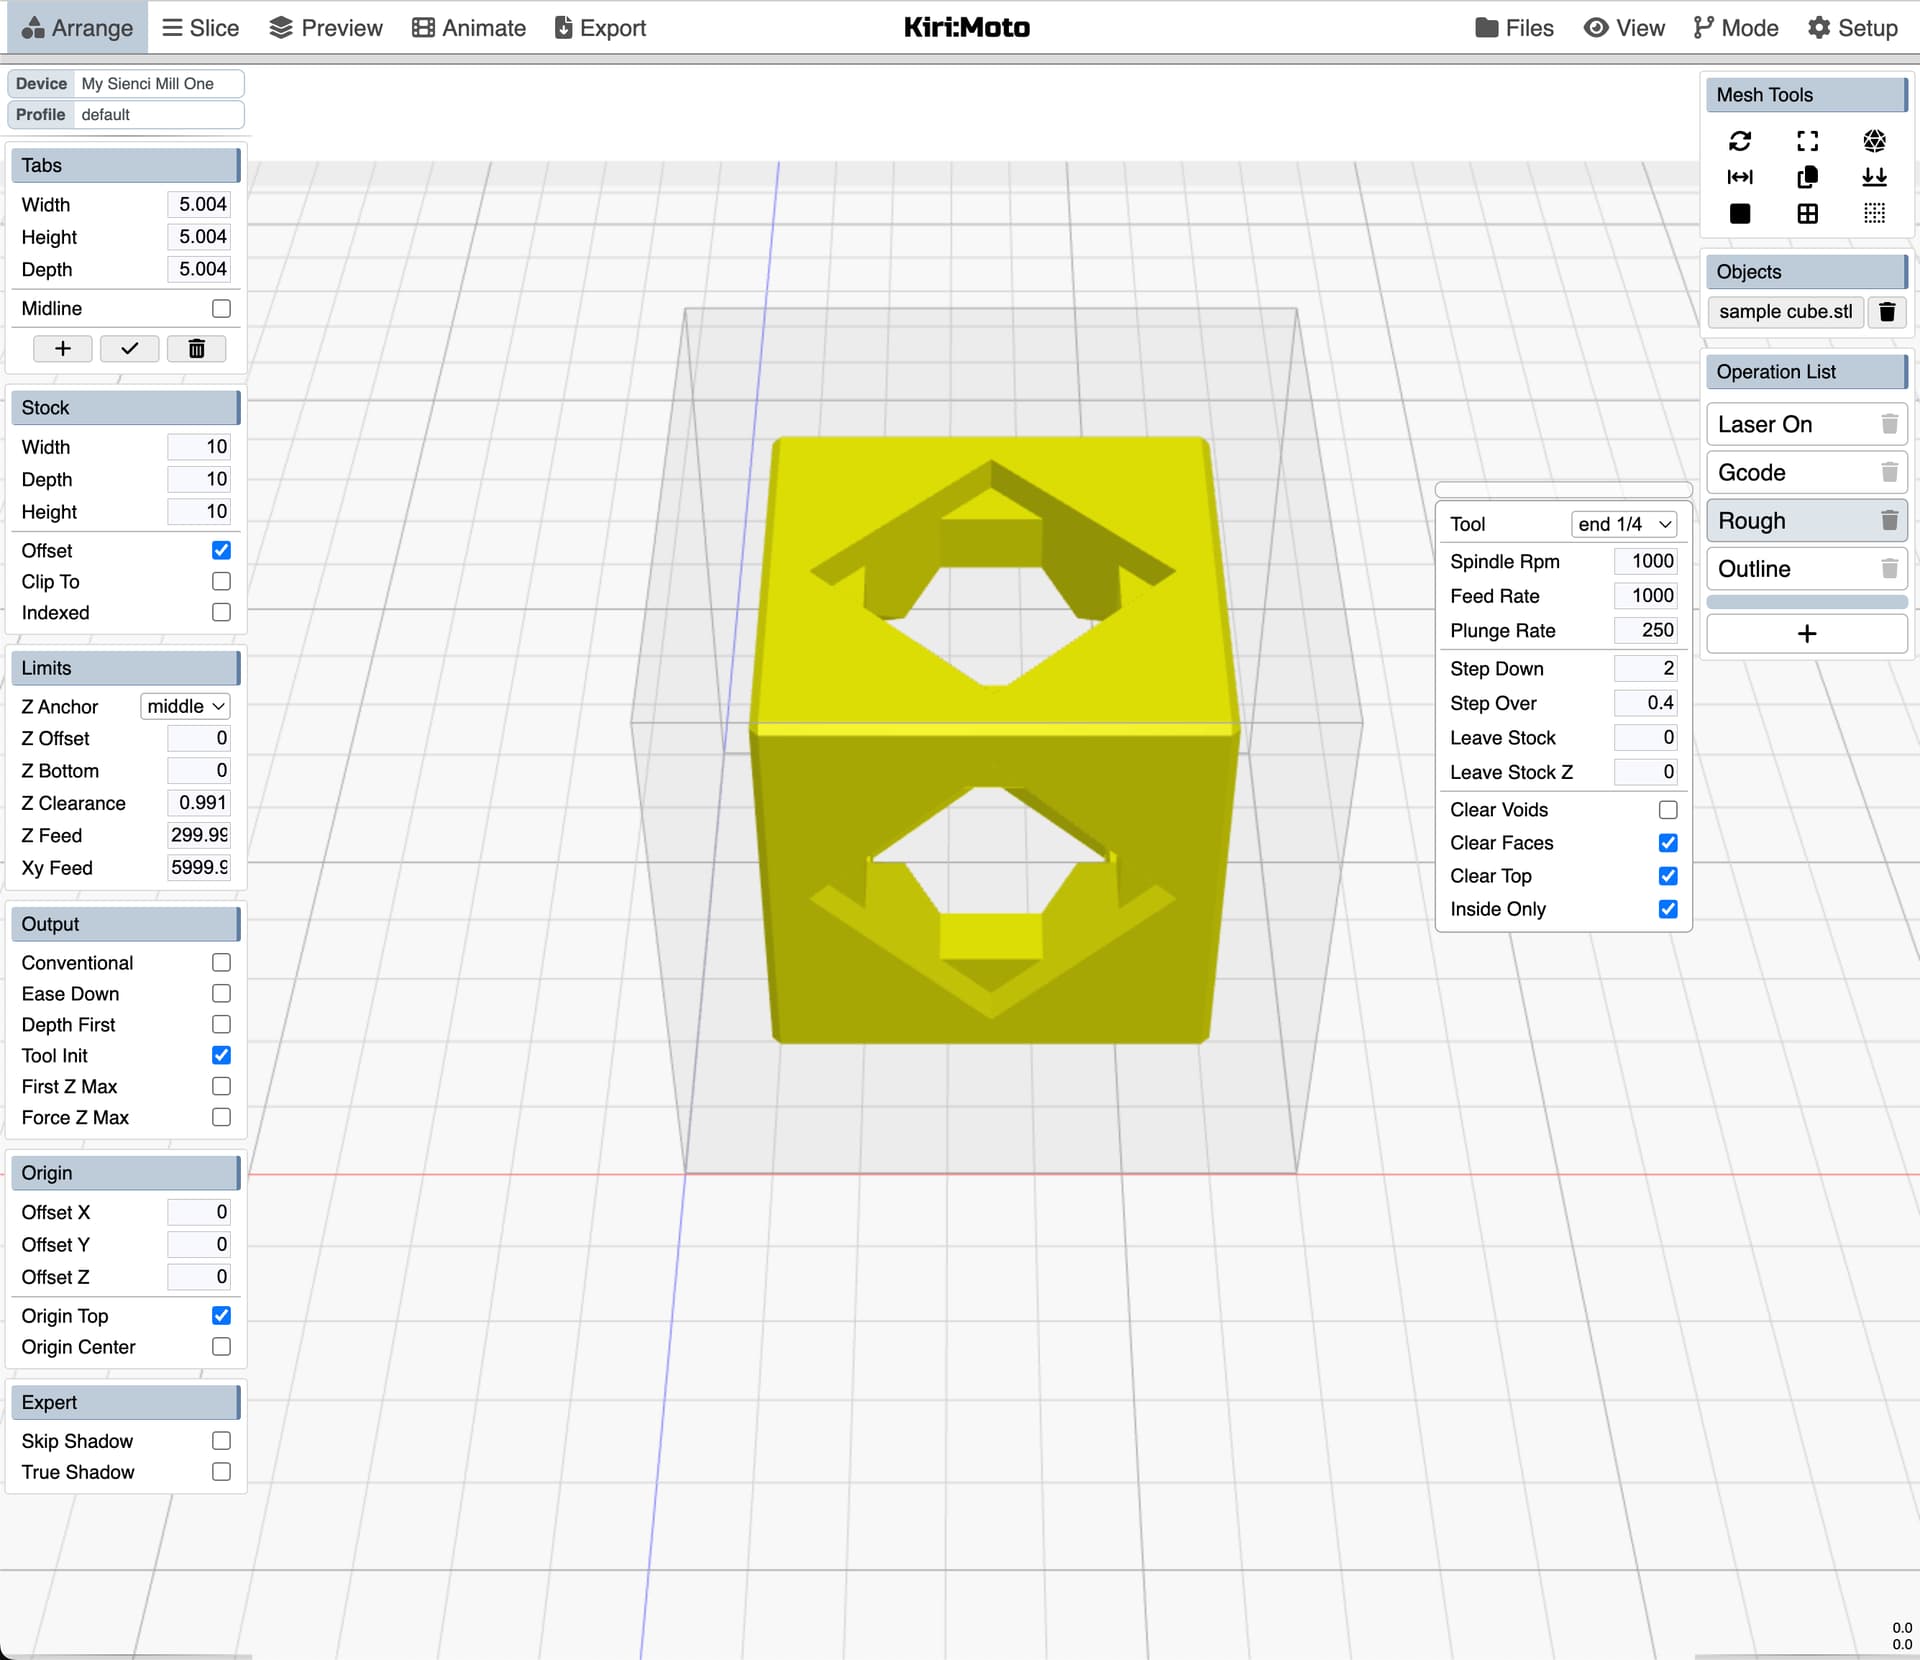Click the mirror mesh icon in Mesh Tools

(1740, 177)
